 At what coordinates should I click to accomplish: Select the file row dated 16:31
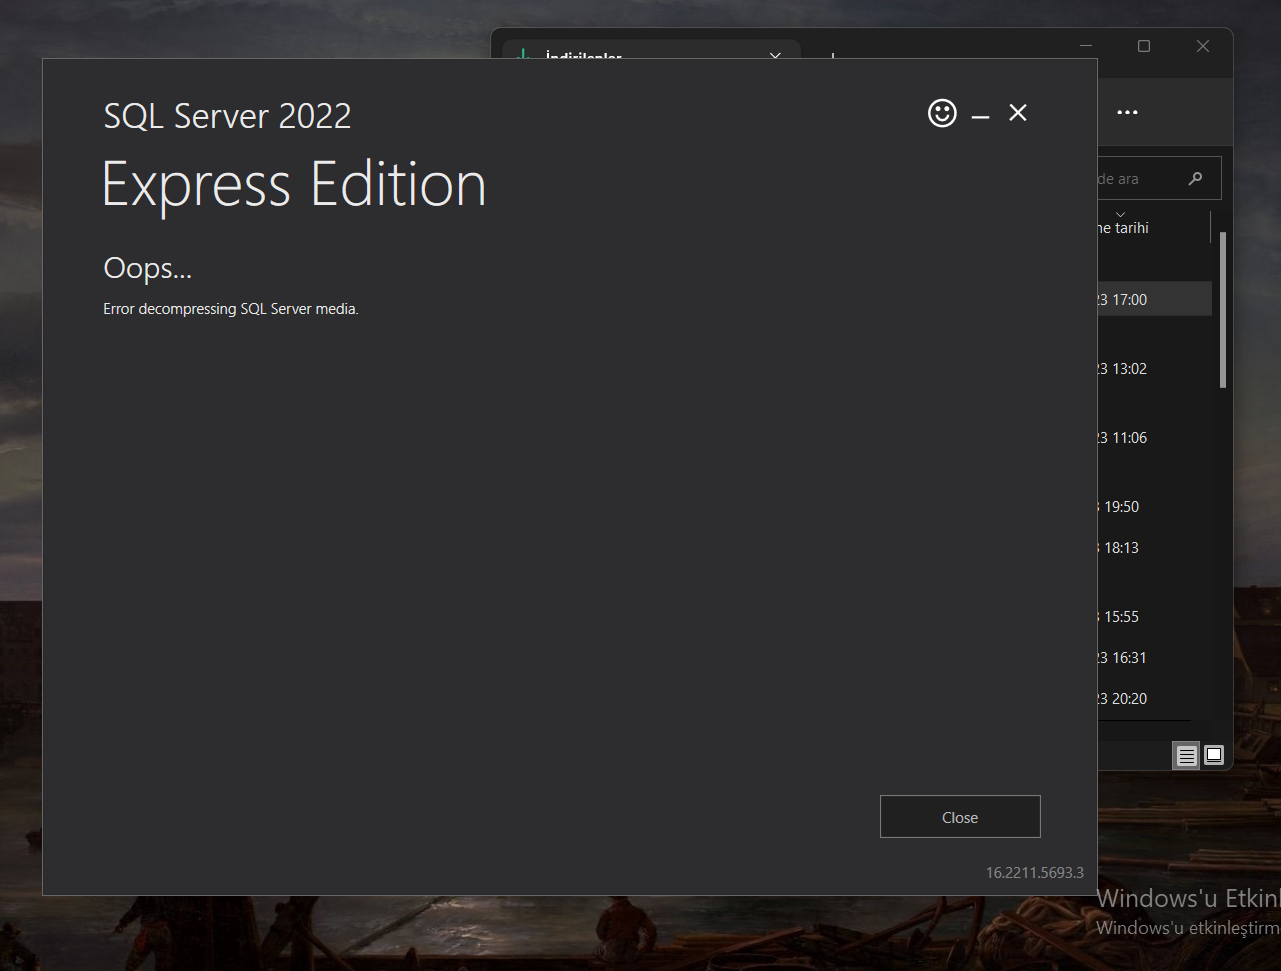[1155, 657]
